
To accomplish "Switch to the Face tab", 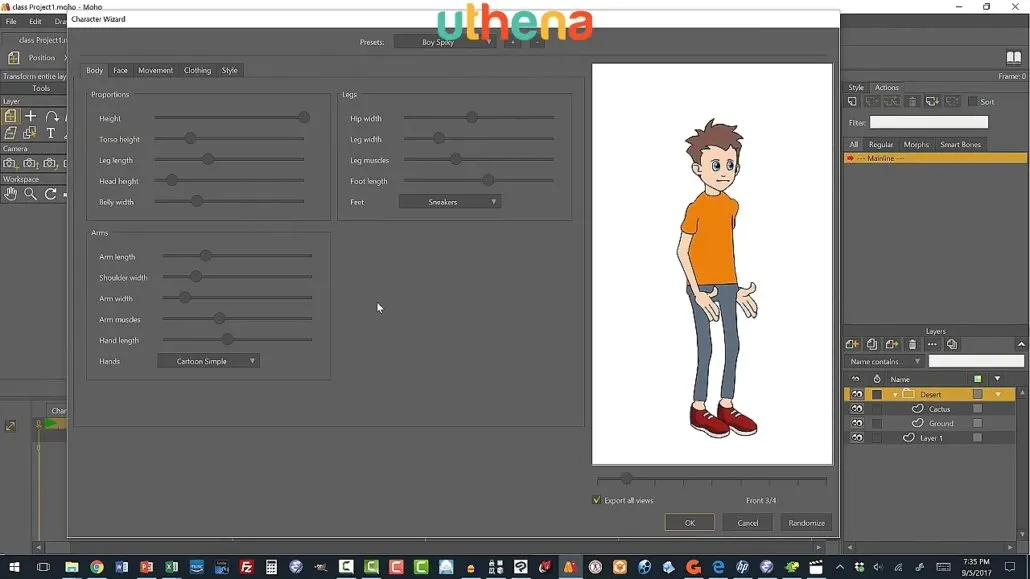I will [x=120, y=70].
